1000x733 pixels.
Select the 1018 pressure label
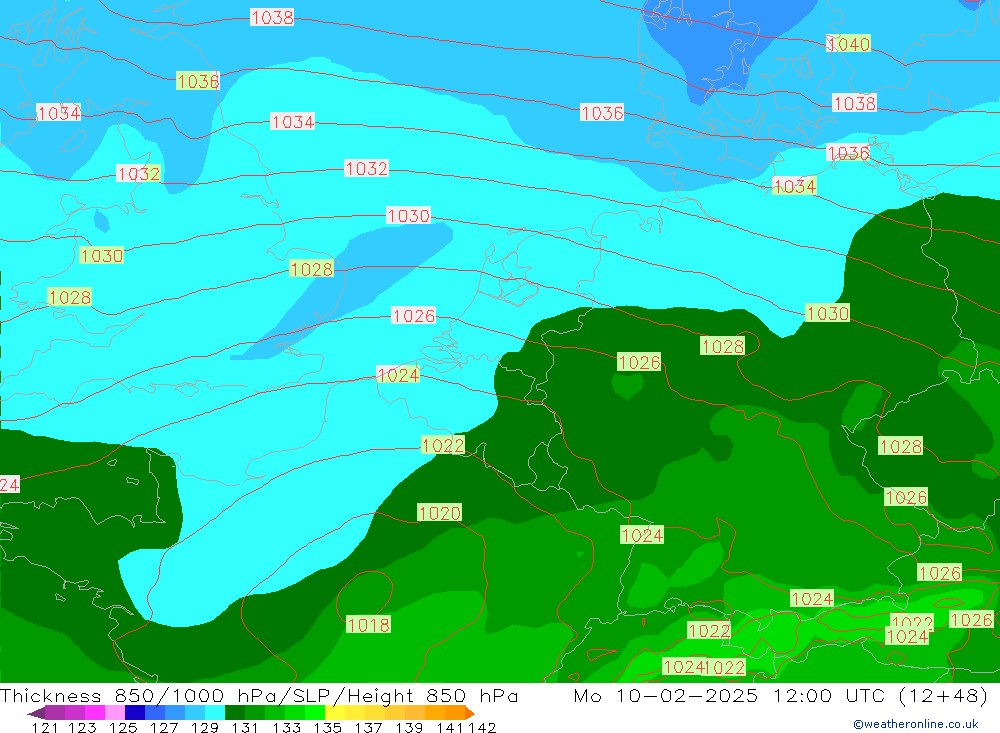[368, 625]
